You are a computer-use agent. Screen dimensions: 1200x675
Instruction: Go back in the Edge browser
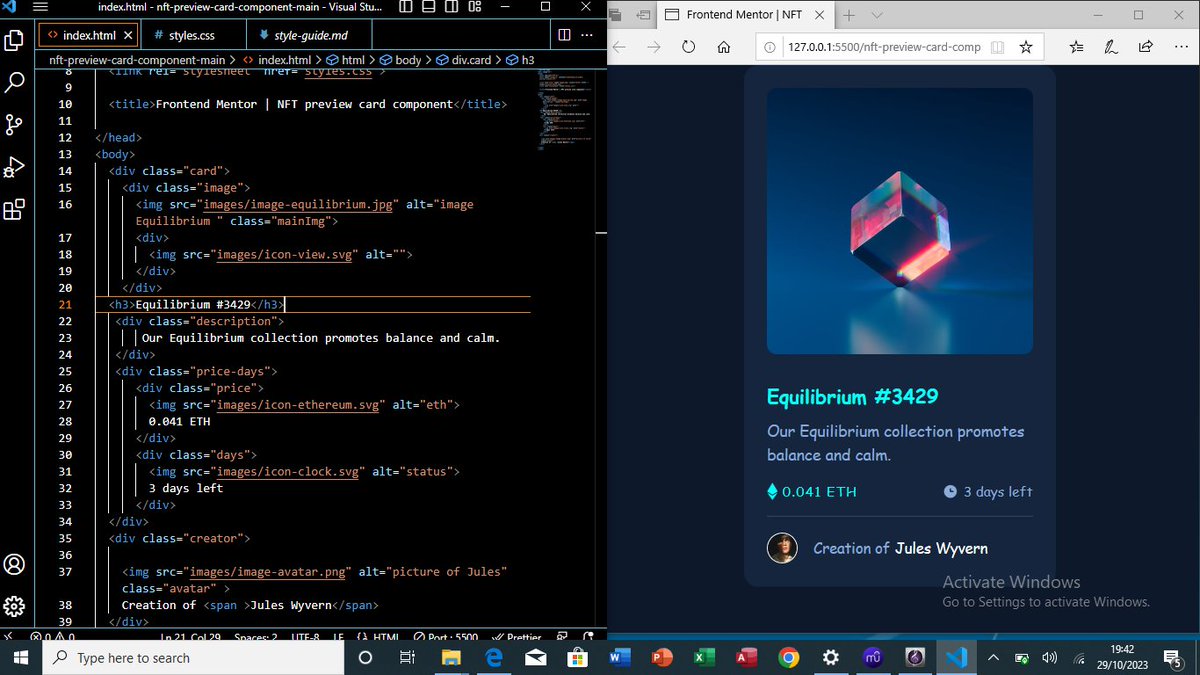coord(619,47)
